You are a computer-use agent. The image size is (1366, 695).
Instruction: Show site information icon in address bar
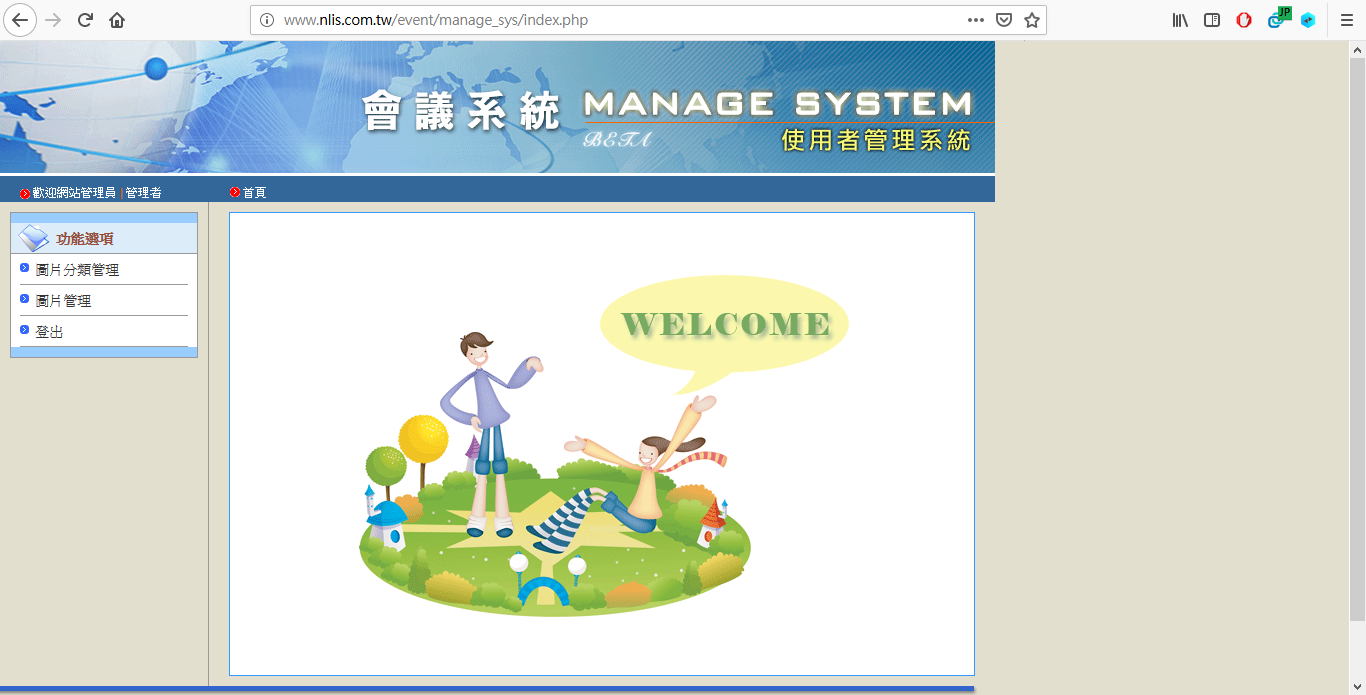pos(267,20)
